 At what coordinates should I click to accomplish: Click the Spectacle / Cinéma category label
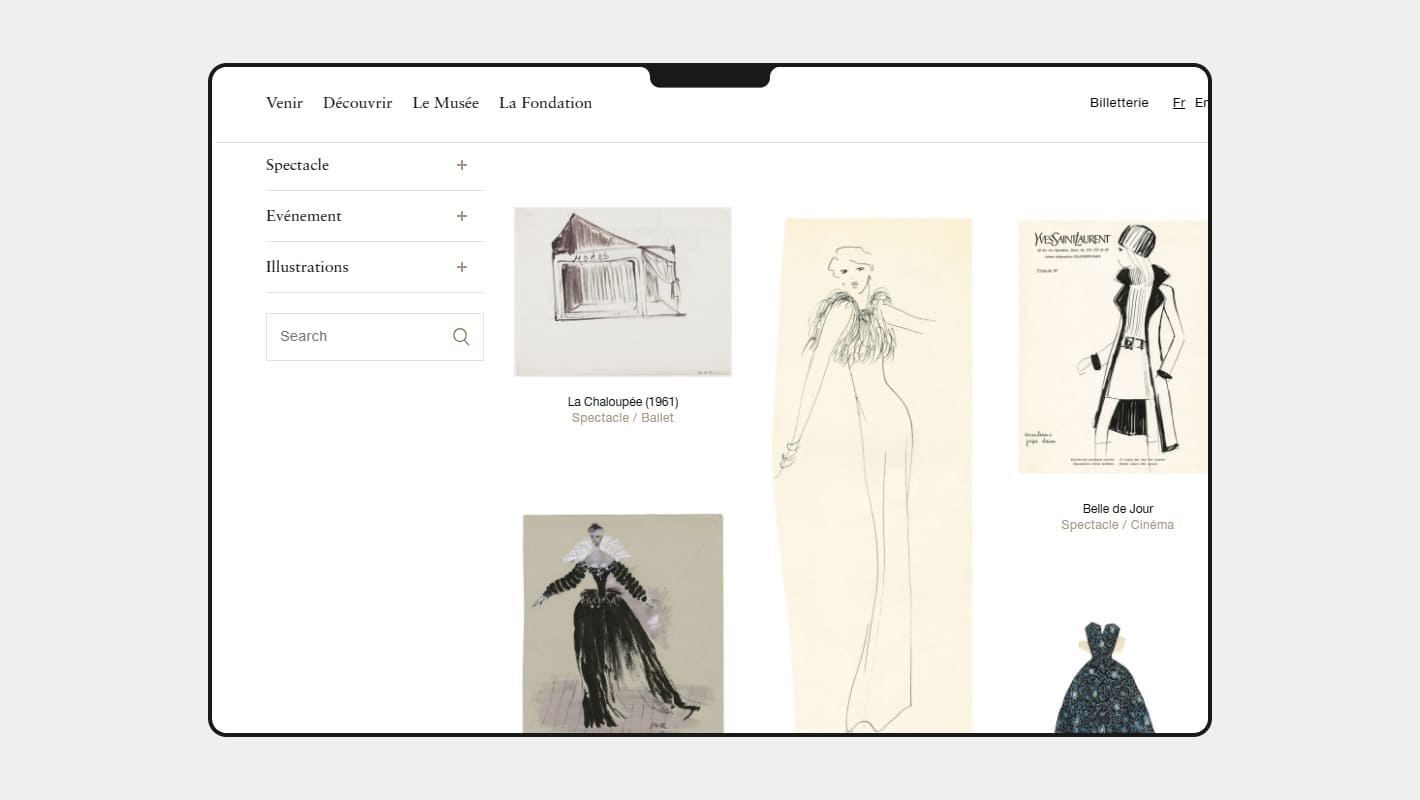1117,525
